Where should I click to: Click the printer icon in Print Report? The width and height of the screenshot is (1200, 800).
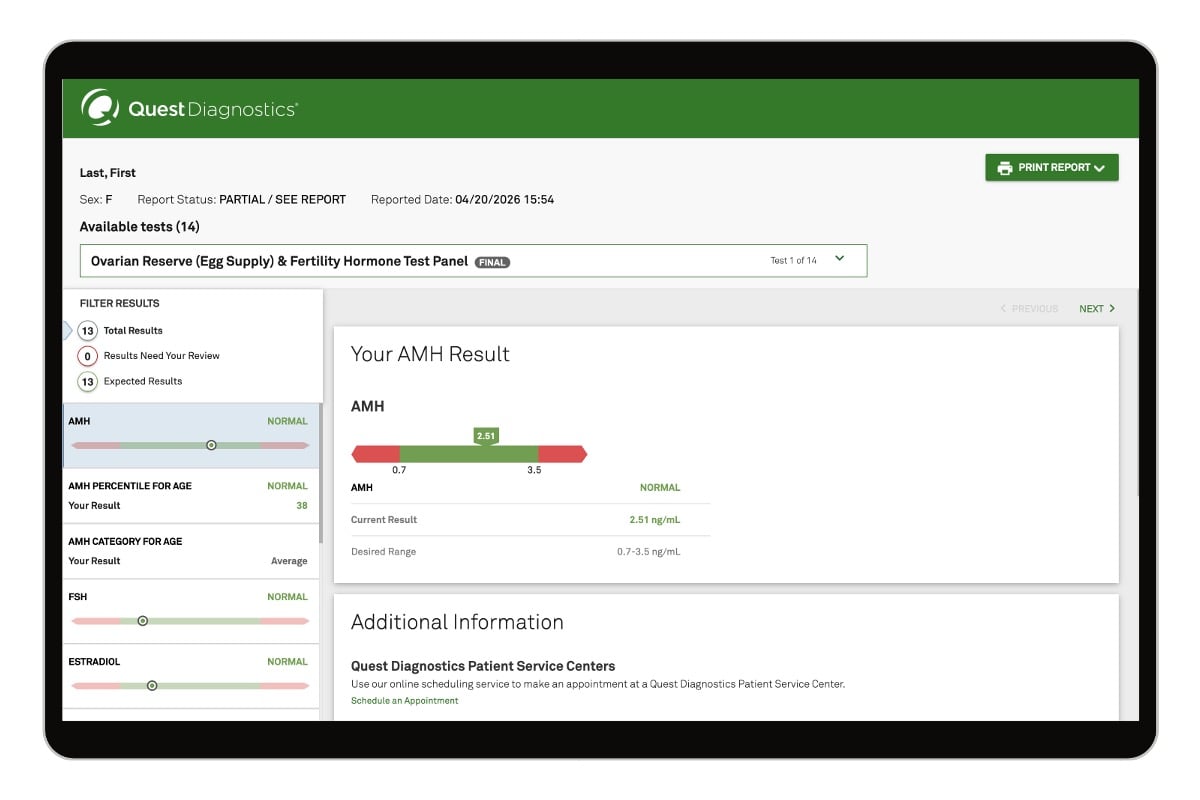pos(1004,168)
